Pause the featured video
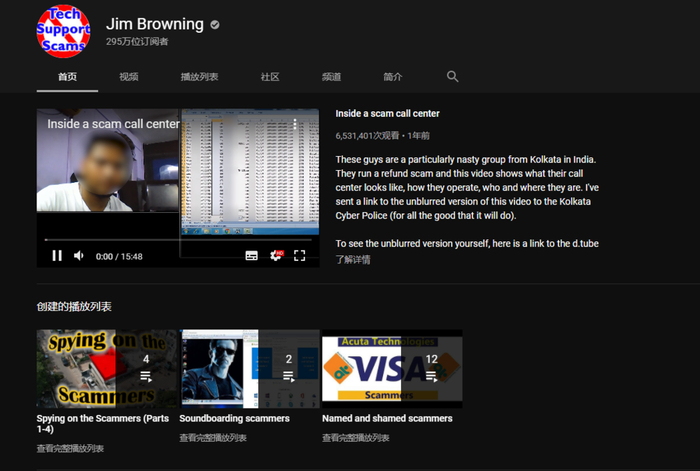Image resolution: width=700 pixels, height=471 pixels. click(x=57, y=256)
